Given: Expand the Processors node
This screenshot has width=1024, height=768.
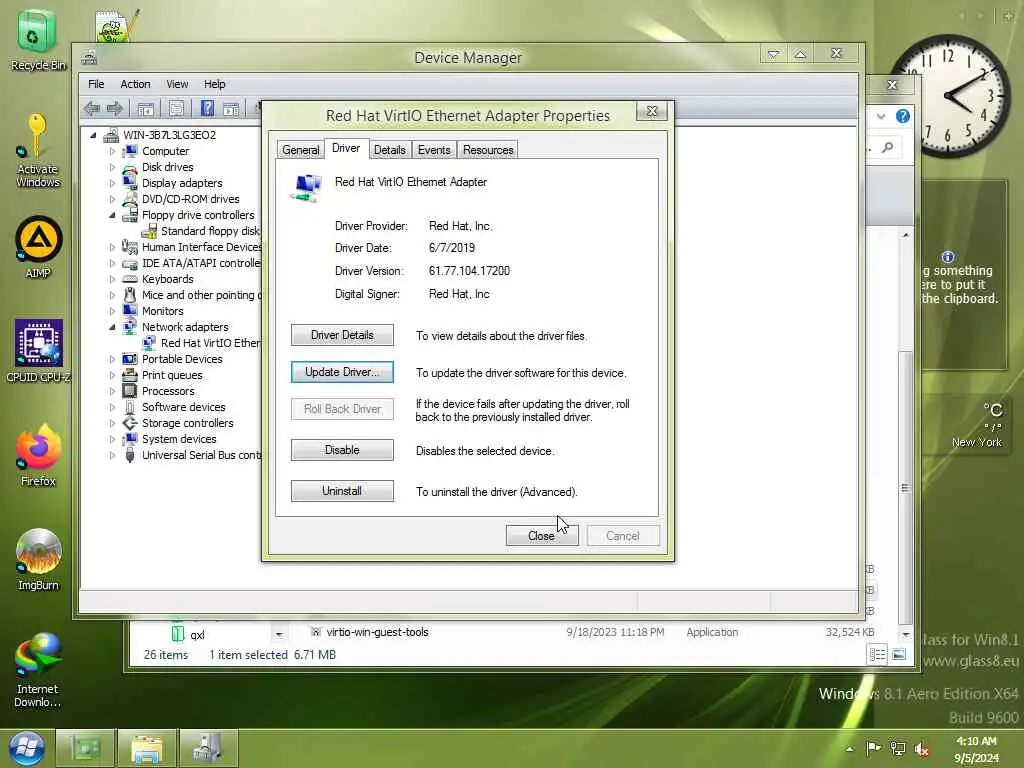Looking at the screenshot, I should click(112, 391).
